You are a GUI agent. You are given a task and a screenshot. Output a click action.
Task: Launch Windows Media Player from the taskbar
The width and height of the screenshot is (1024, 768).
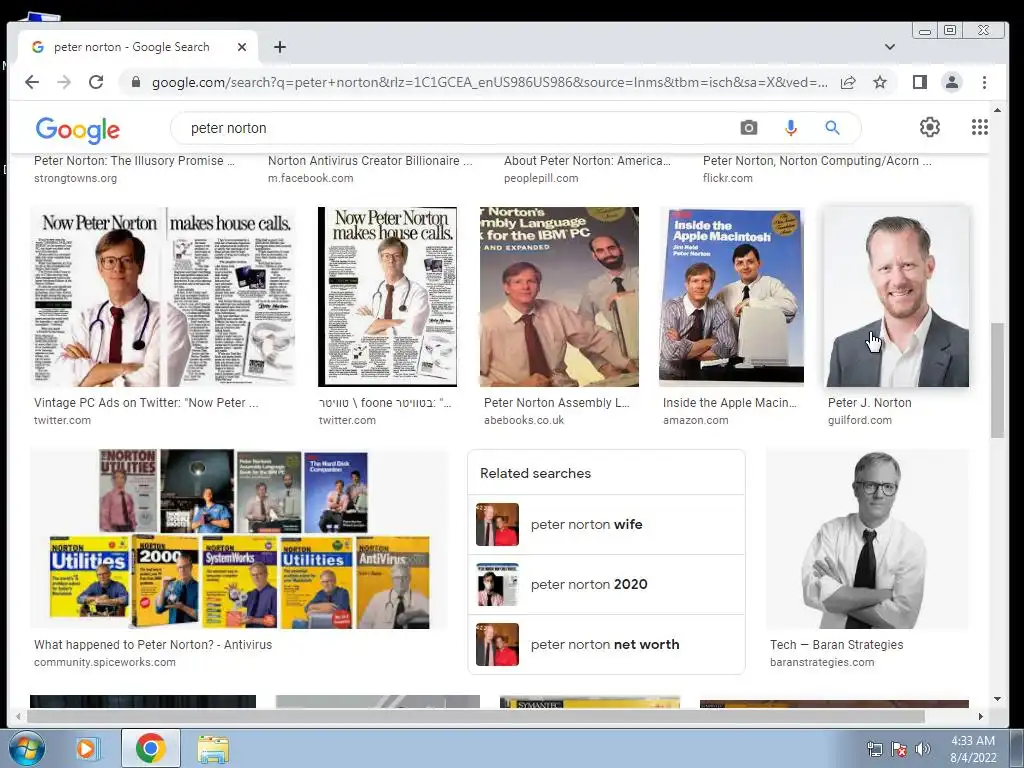click(x=86, y=748)
